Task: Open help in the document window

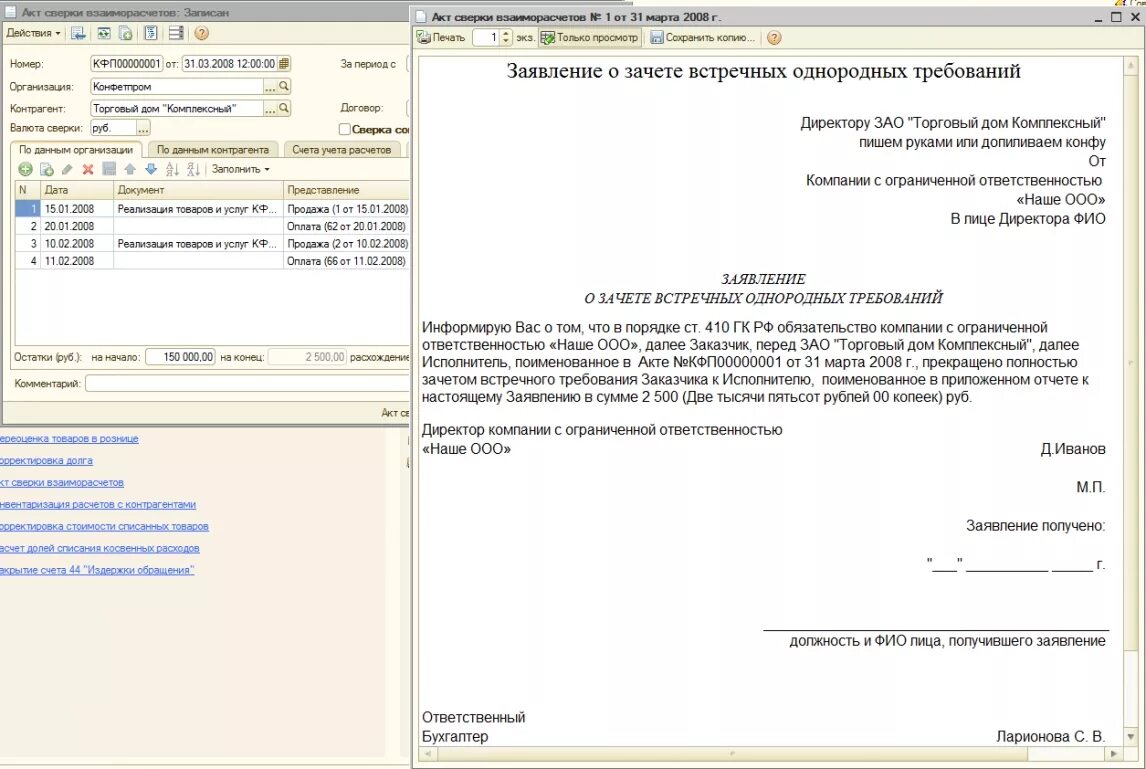Action: (202, 33)
